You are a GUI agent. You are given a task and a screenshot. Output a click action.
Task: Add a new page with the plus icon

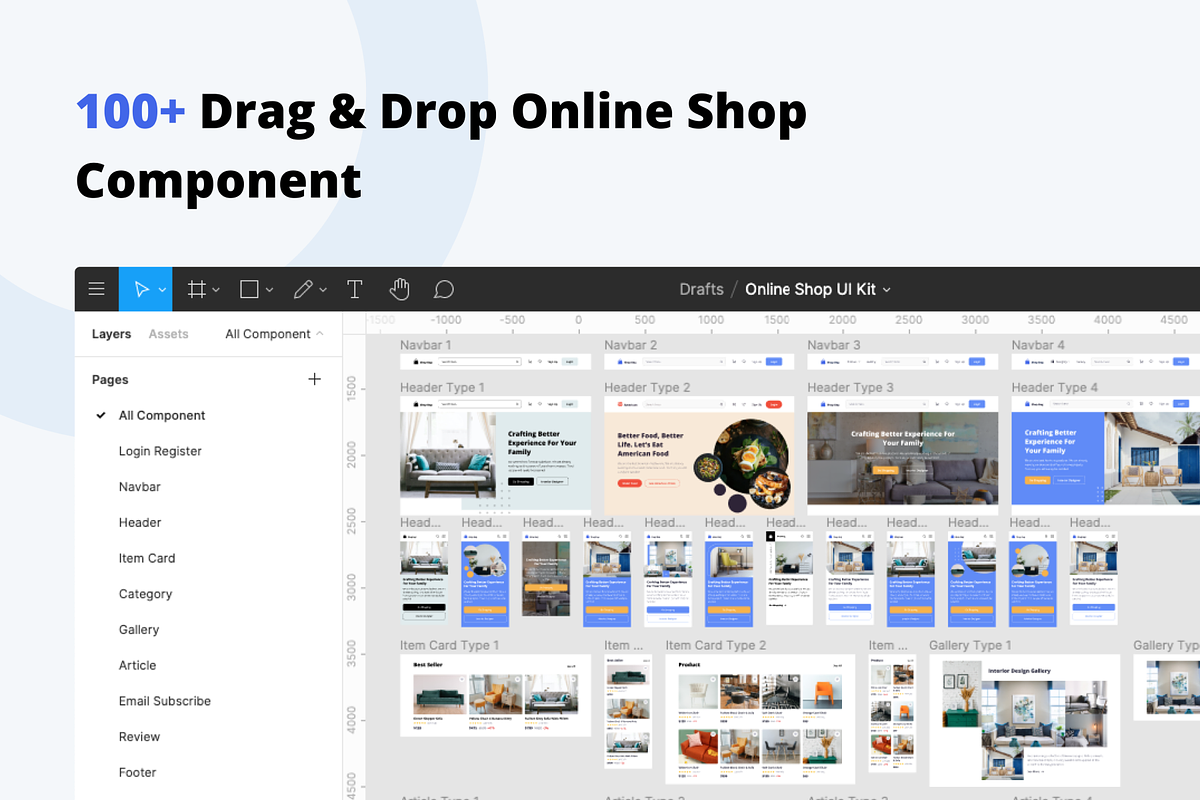click(x=315, y=379)
